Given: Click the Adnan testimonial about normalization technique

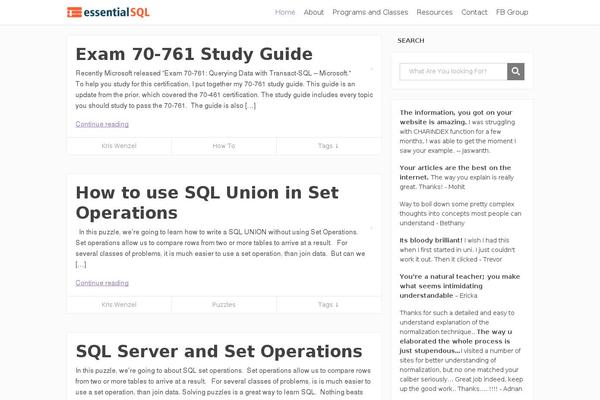Looking at the screenshot, I should (461, 351).
